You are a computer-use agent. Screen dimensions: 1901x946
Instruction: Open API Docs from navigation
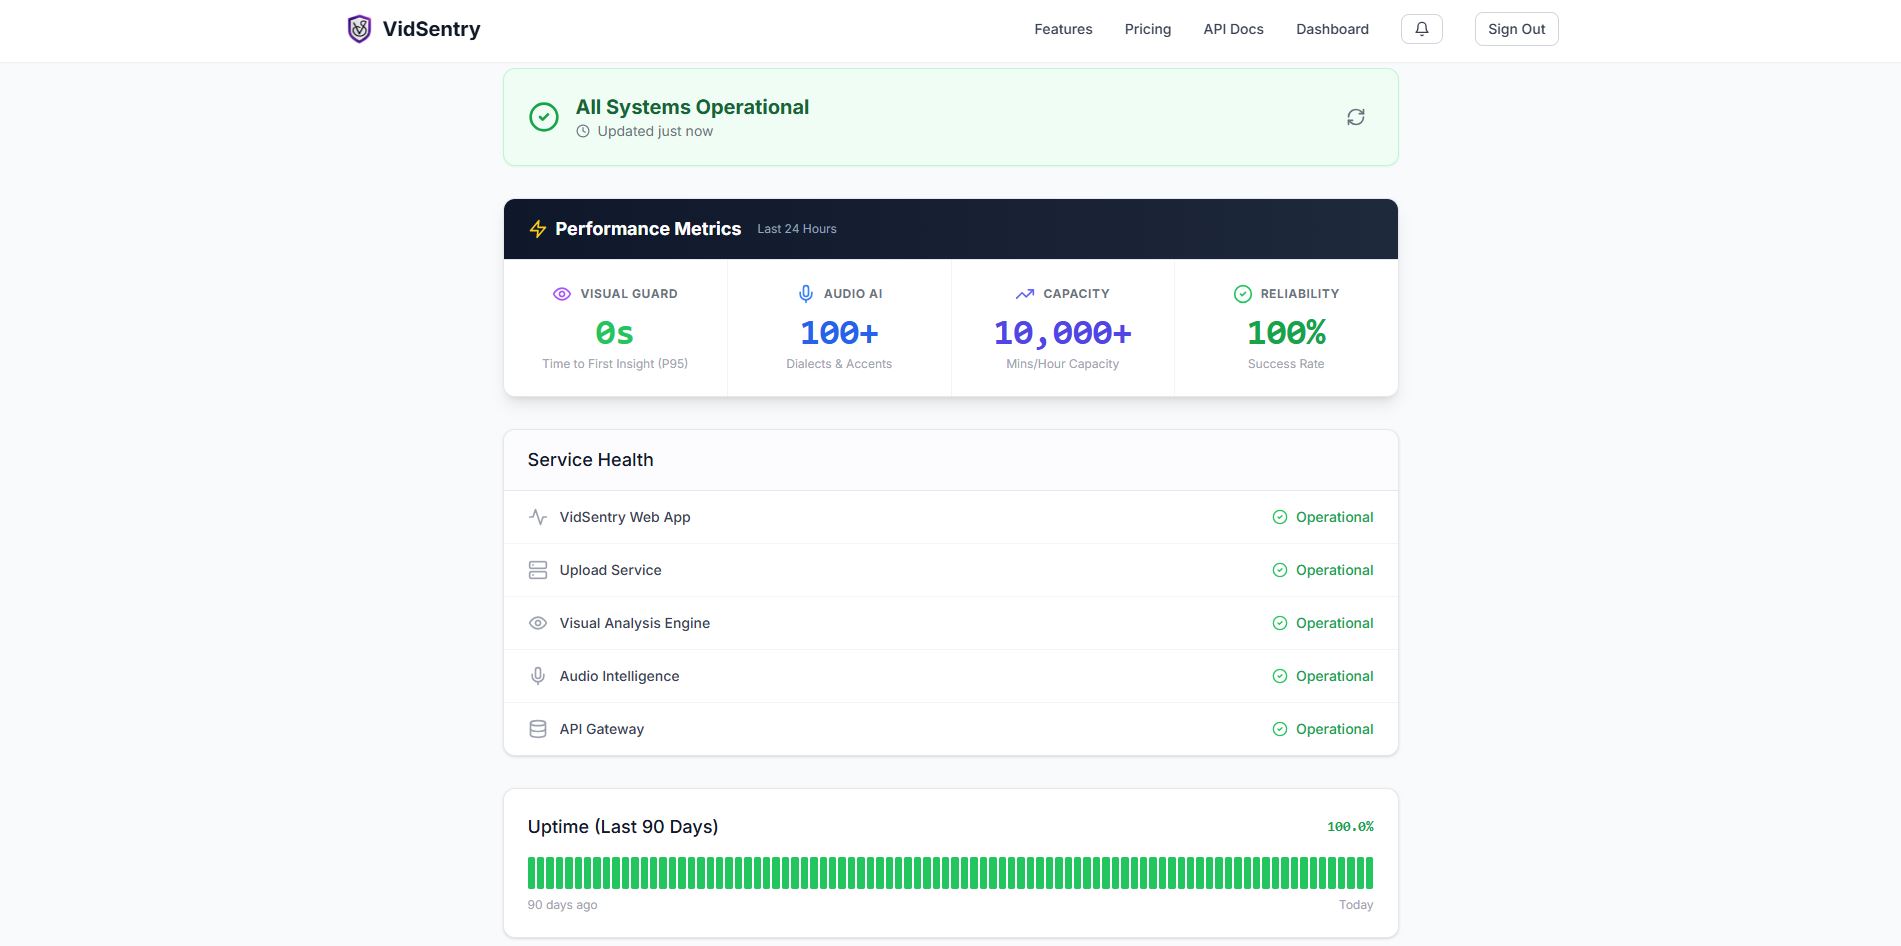tap(1233, 29)
